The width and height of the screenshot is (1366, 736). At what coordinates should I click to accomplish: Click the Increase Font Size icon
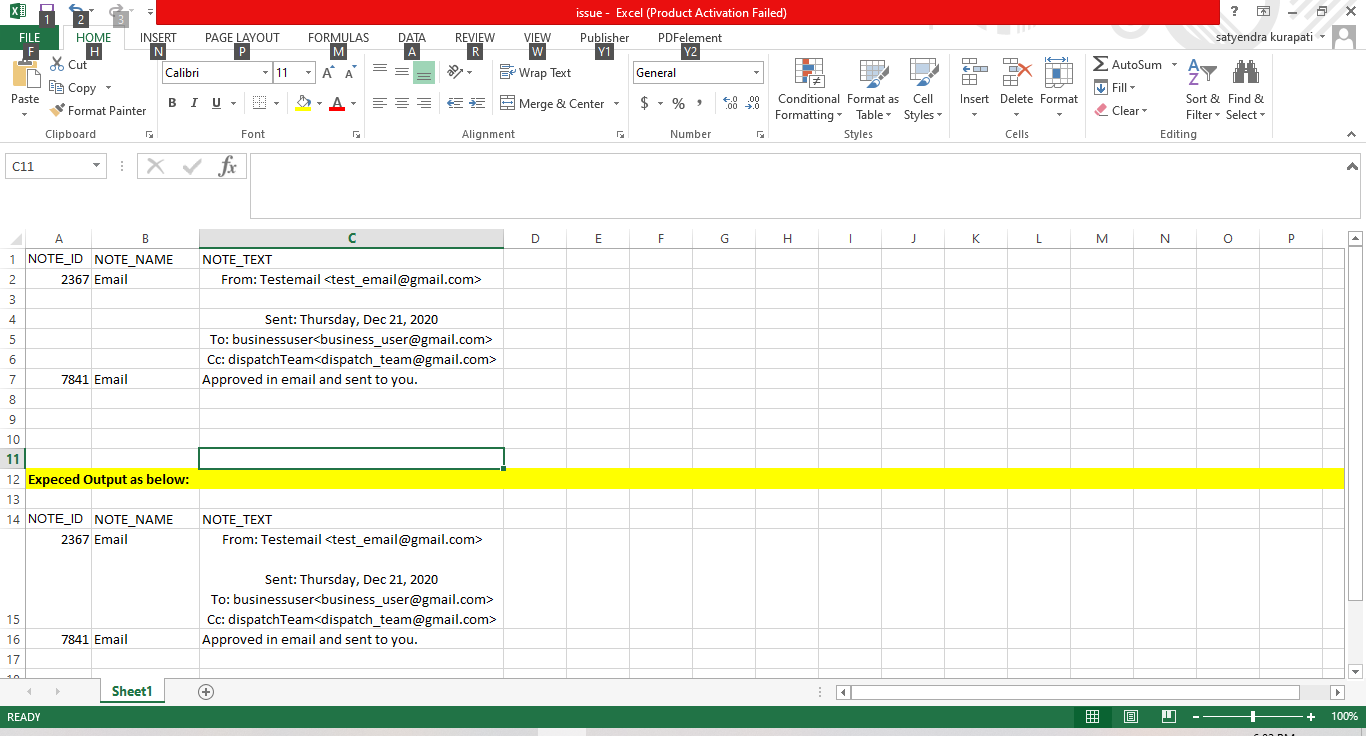tap(328, 73)
